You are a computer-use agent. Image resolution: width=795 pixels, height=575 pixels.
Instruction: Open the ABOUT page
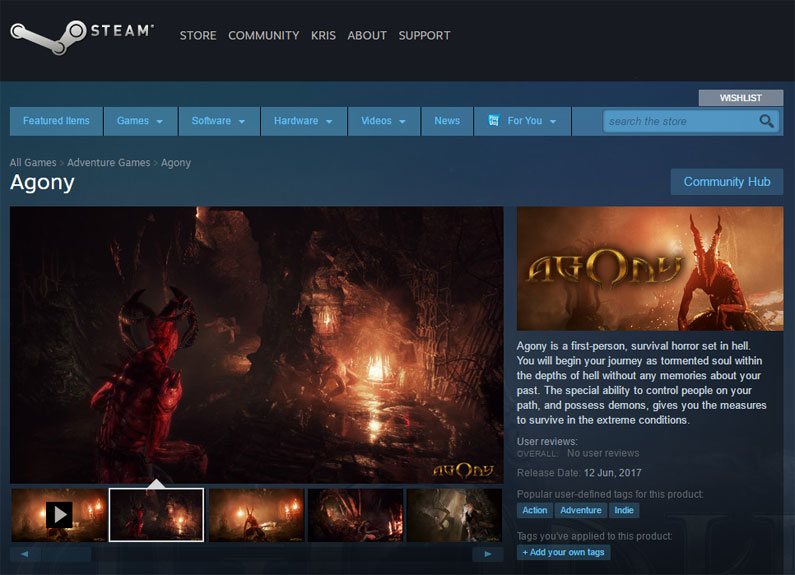tap(367, 35)
